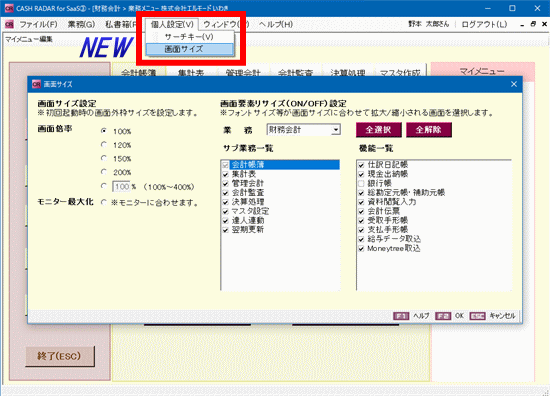Toggle the 給与データ取込 checkbox
This screenshot has height=396, width=550.
click(x=361, y=239)
